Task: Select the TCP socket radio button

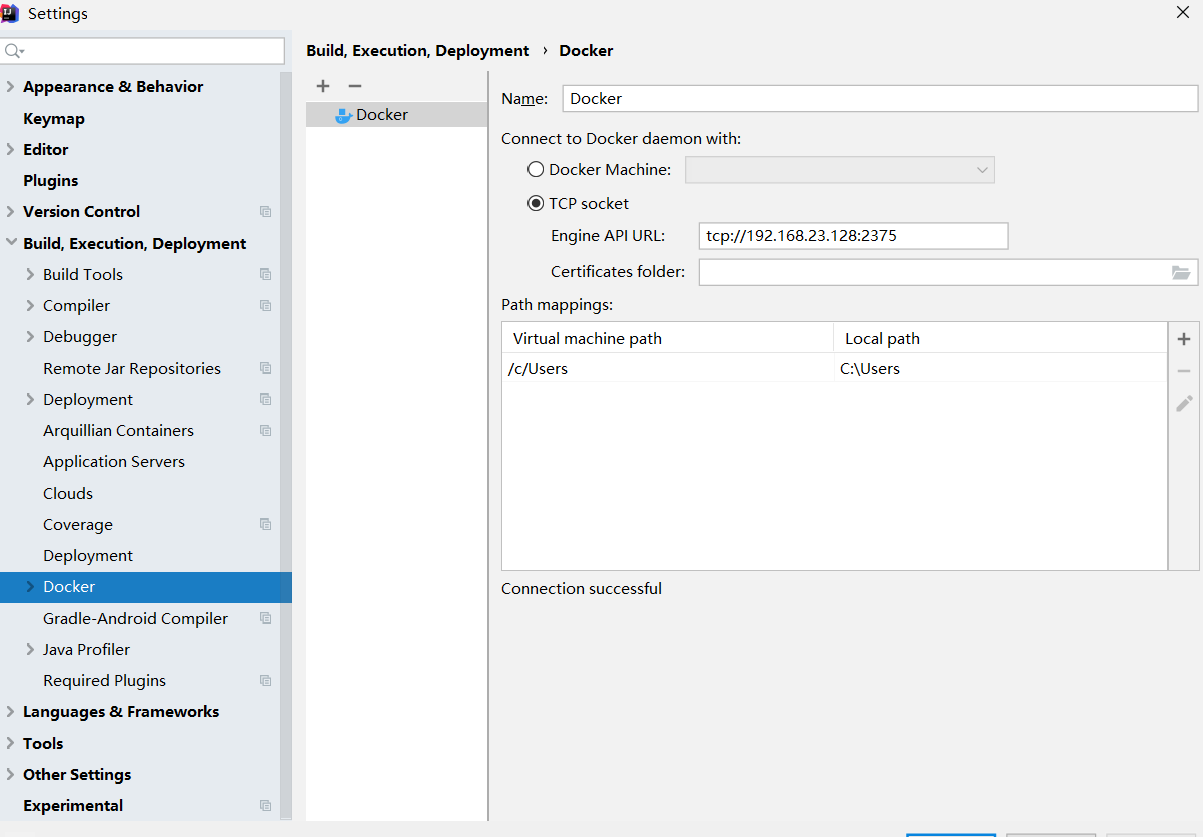Action: coord(536,203)
